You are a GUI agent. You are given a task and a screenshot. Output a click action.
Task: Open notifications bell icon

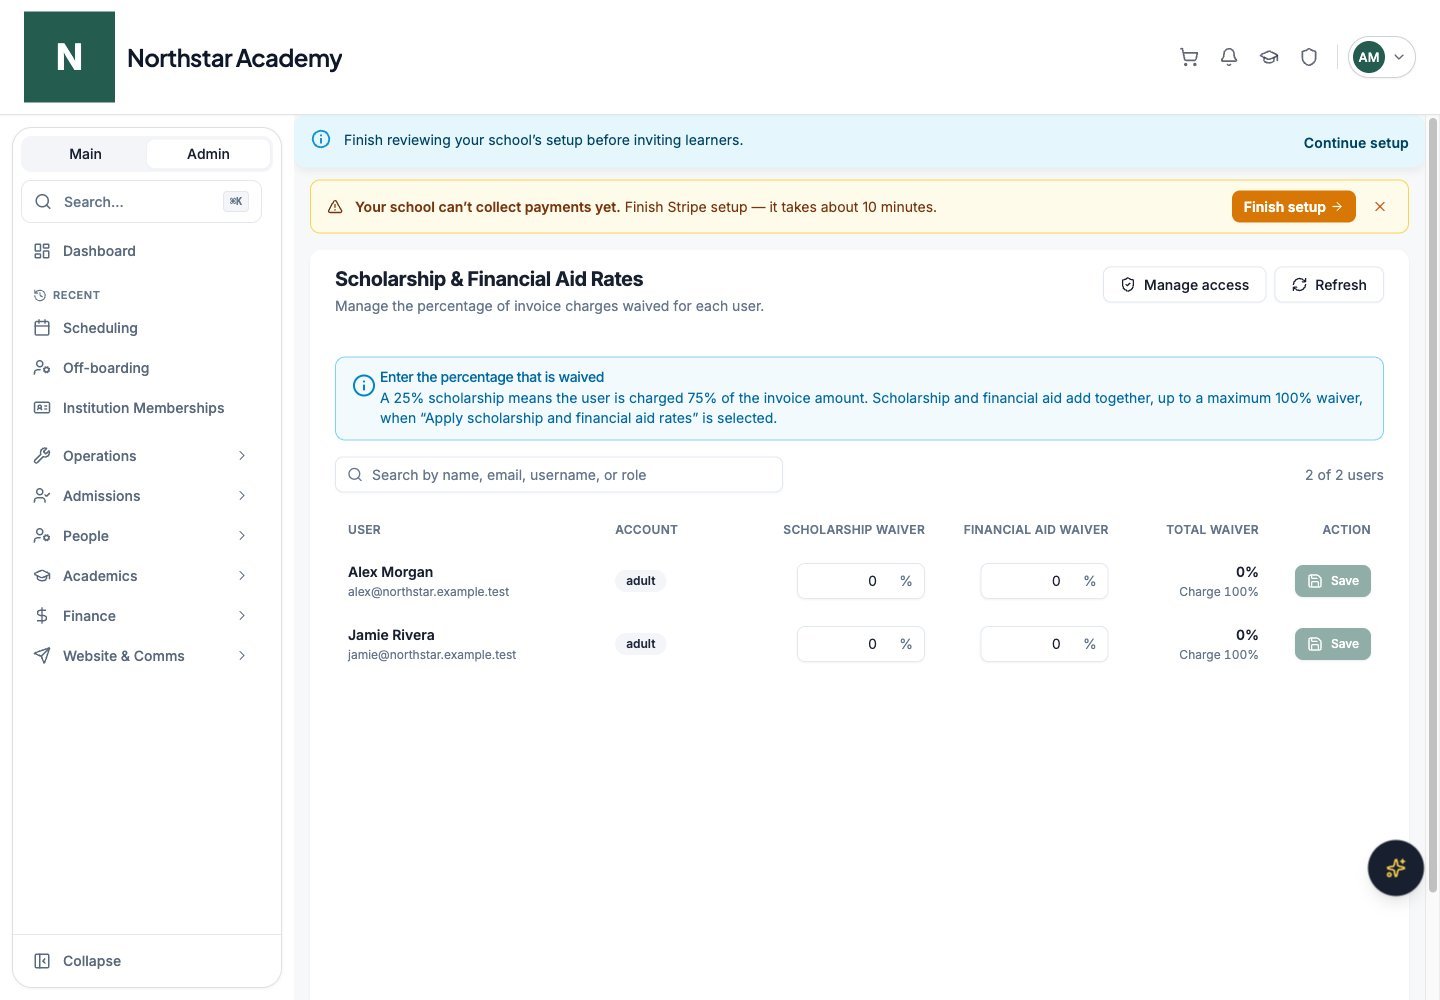pyautogui.click(x=1229, y=57)
